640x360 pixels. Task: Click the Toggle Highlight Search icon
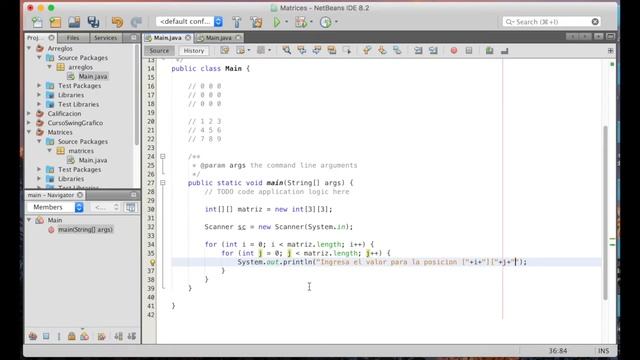(x=331, y=51)
